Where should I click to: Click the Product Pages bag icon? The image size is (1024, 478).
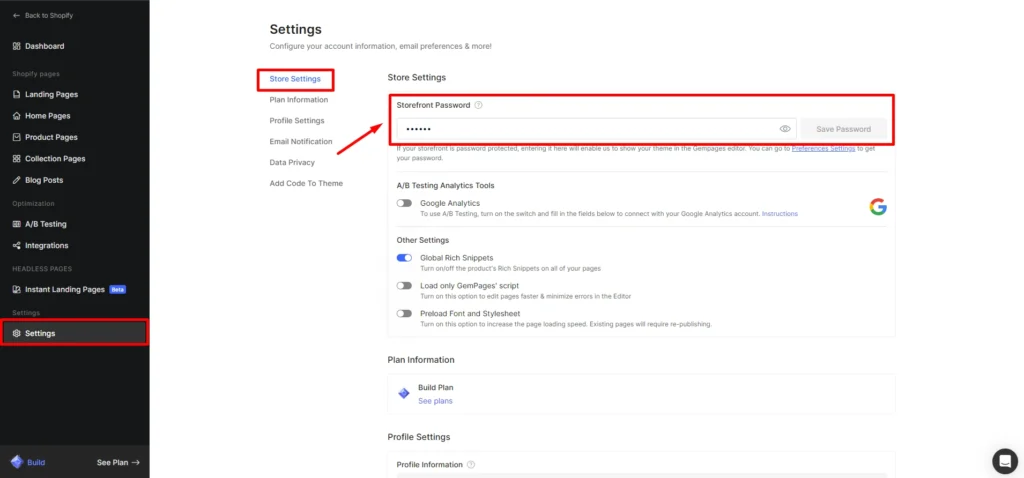(16, 138)
